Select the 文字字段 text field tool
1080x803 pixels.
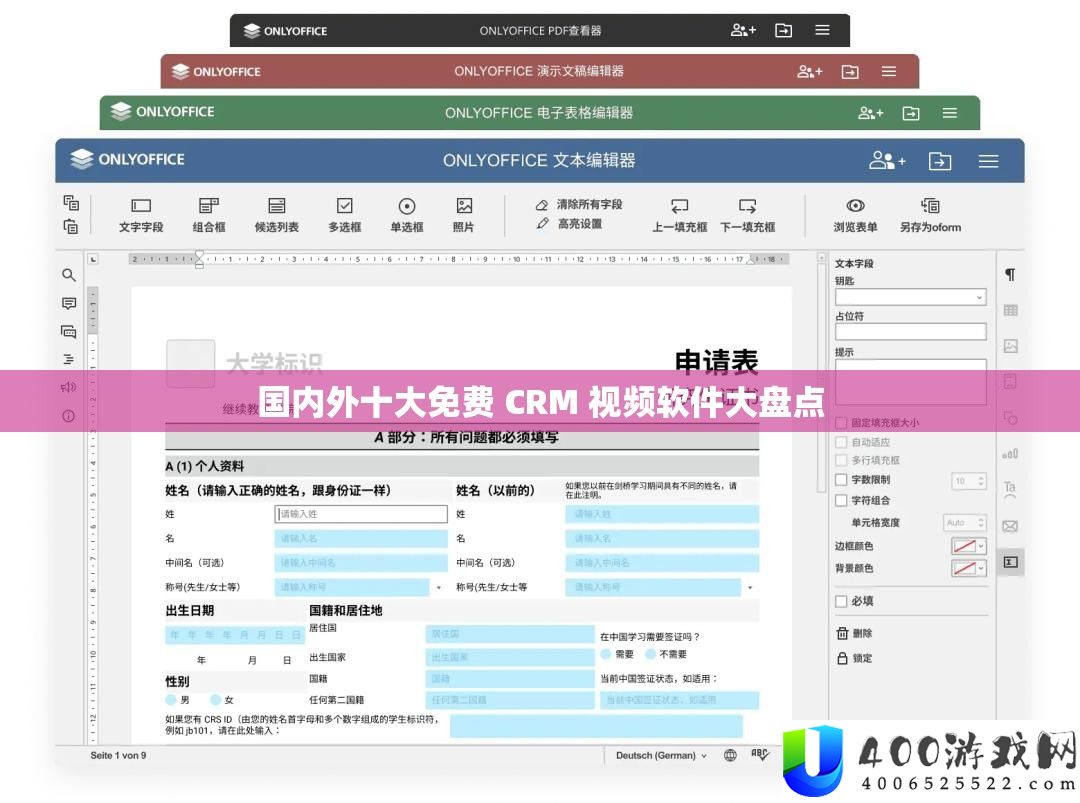[x=141, y=216]
